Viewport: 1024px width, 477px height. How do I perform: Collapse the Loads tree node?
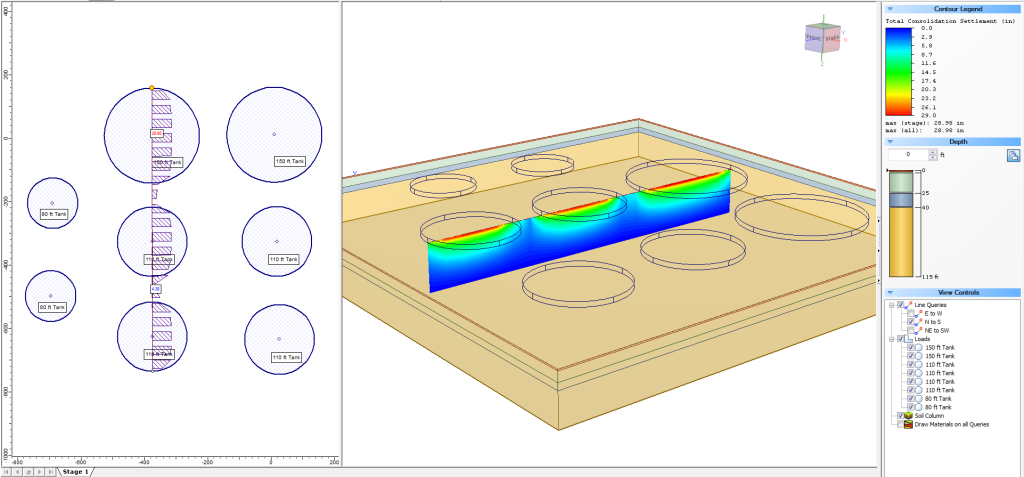(x=892, y=339)
